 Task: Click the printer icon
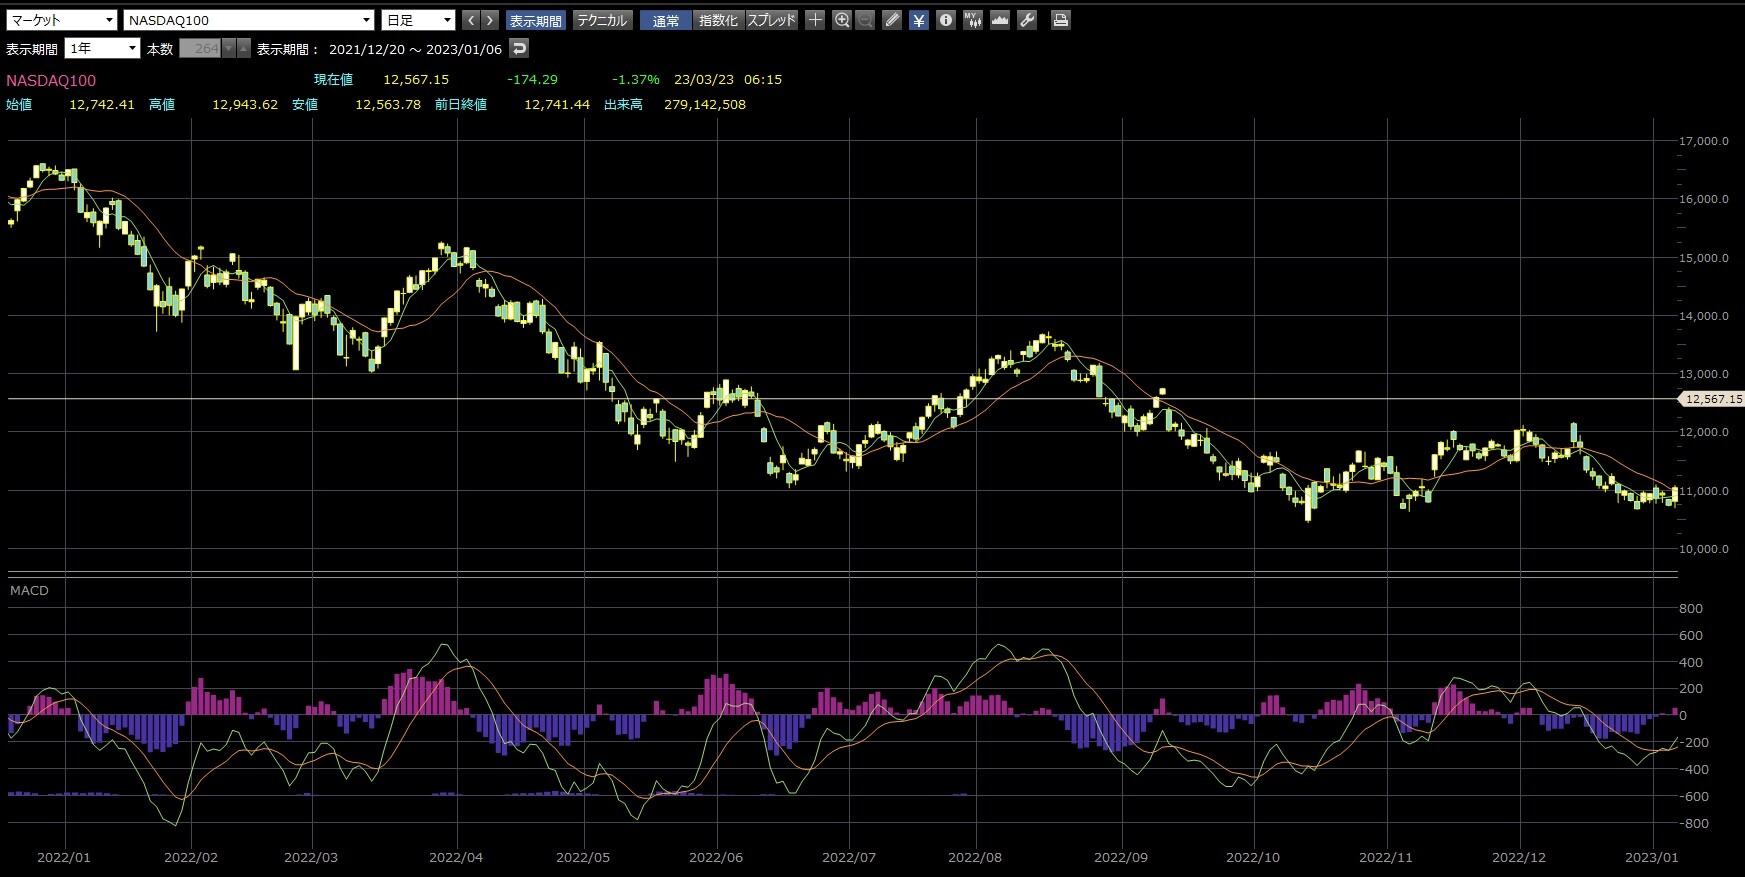[1061, 20]
